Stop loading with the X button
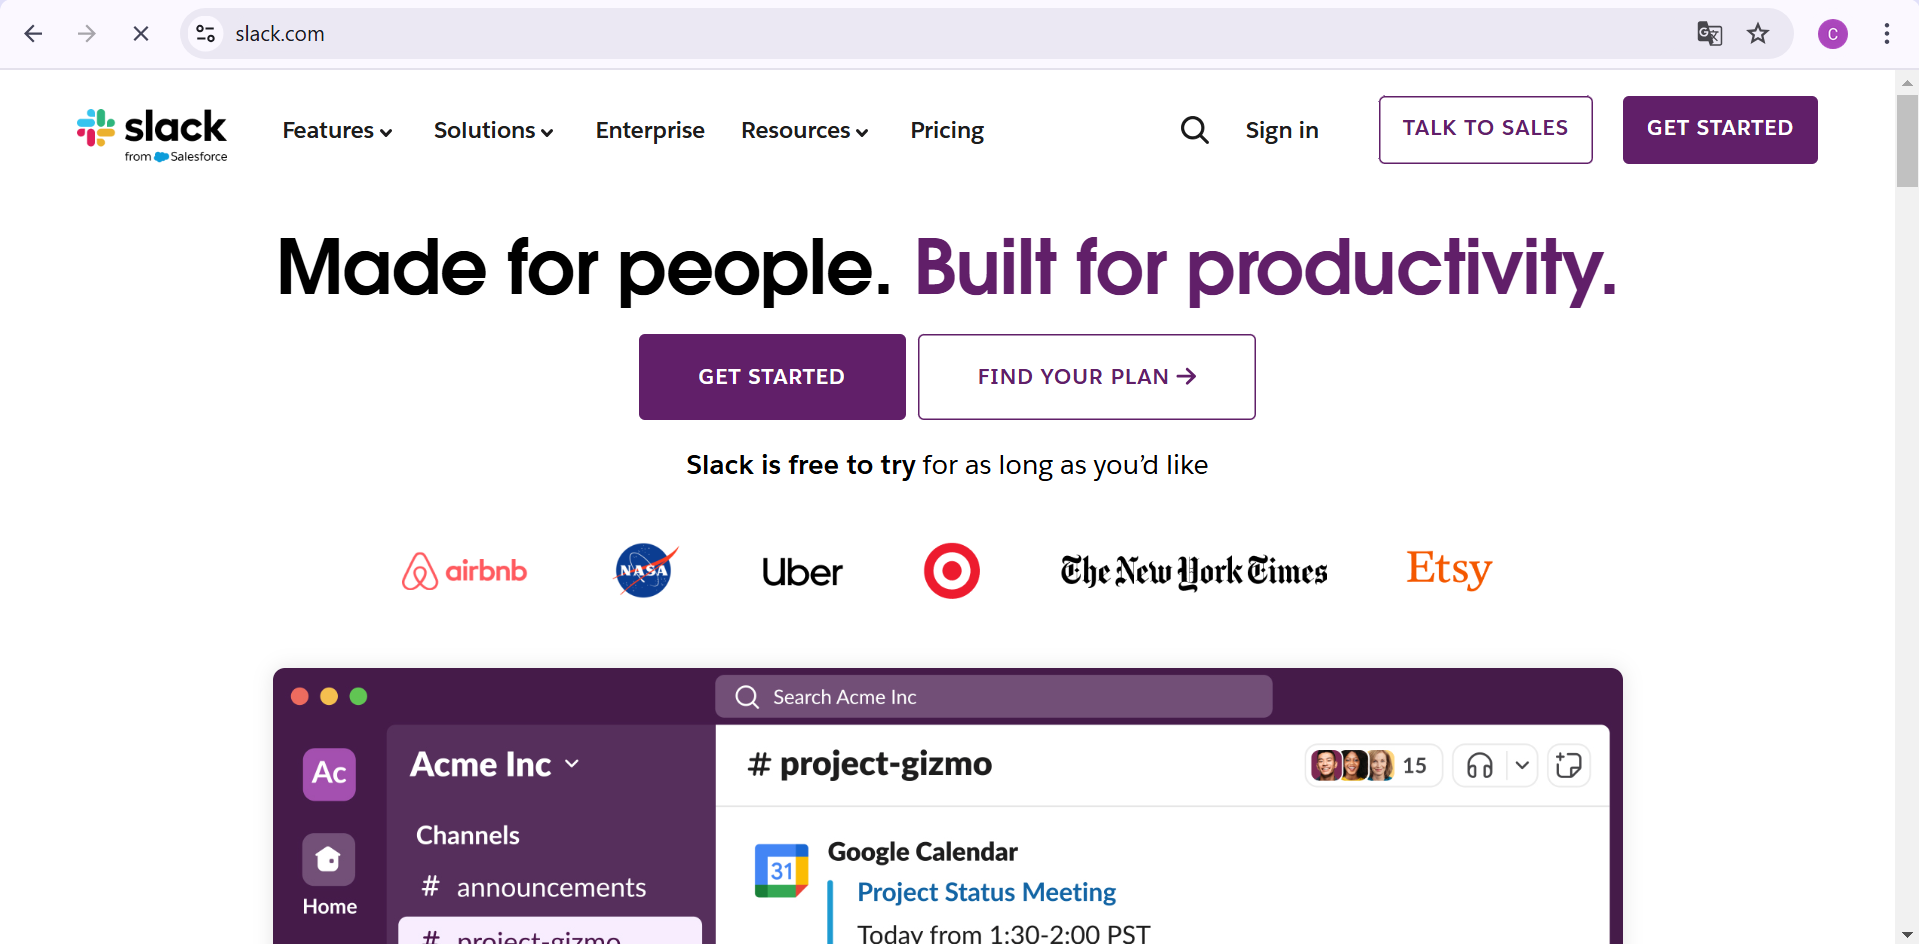Screen dimensions: 1919x944 (141, 34)
